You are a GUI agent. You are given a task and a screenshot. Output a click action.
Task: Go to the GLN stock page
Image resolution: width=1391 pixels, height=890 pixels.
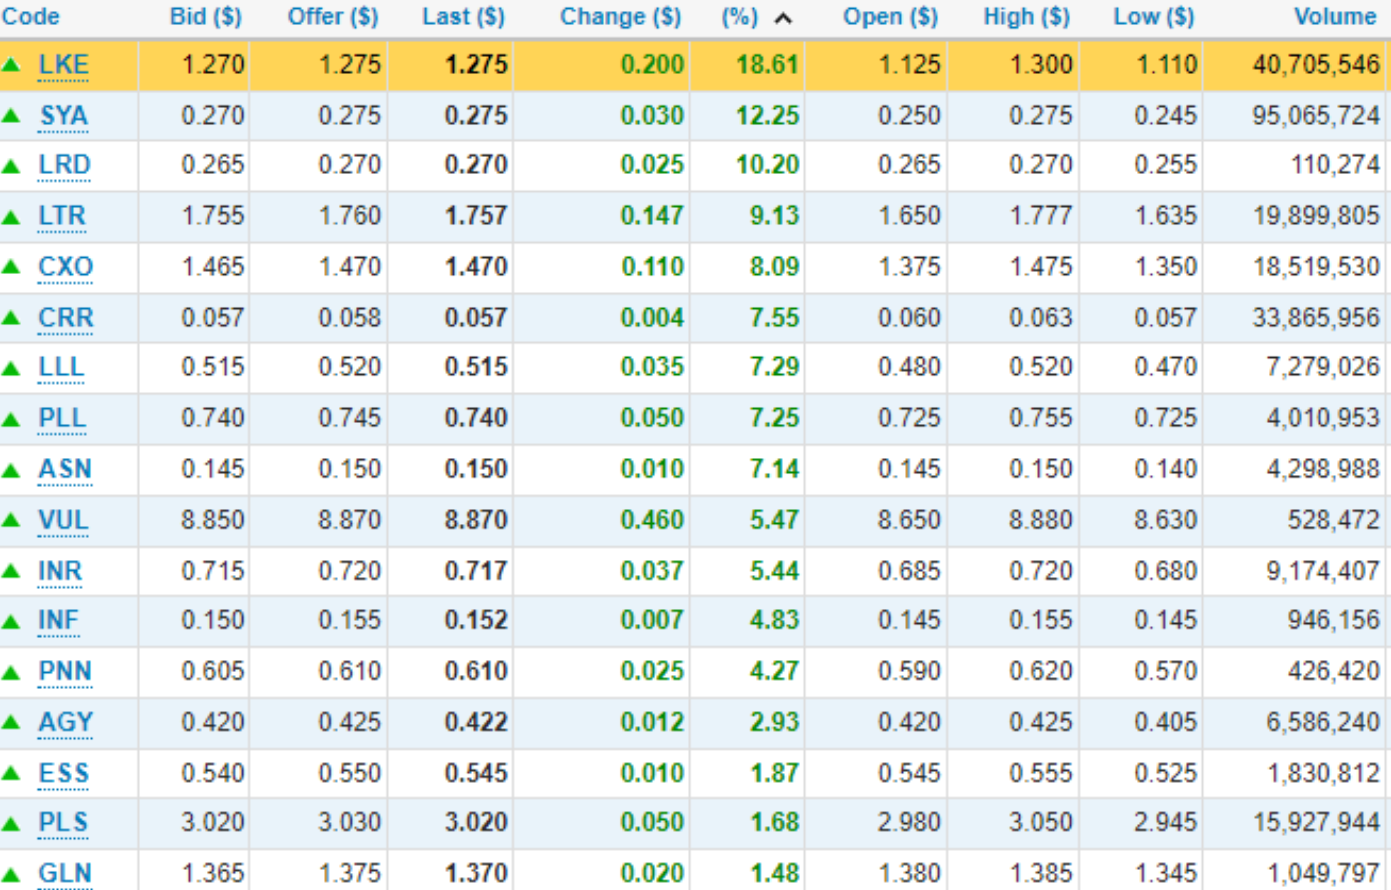[x=65, y=874]
